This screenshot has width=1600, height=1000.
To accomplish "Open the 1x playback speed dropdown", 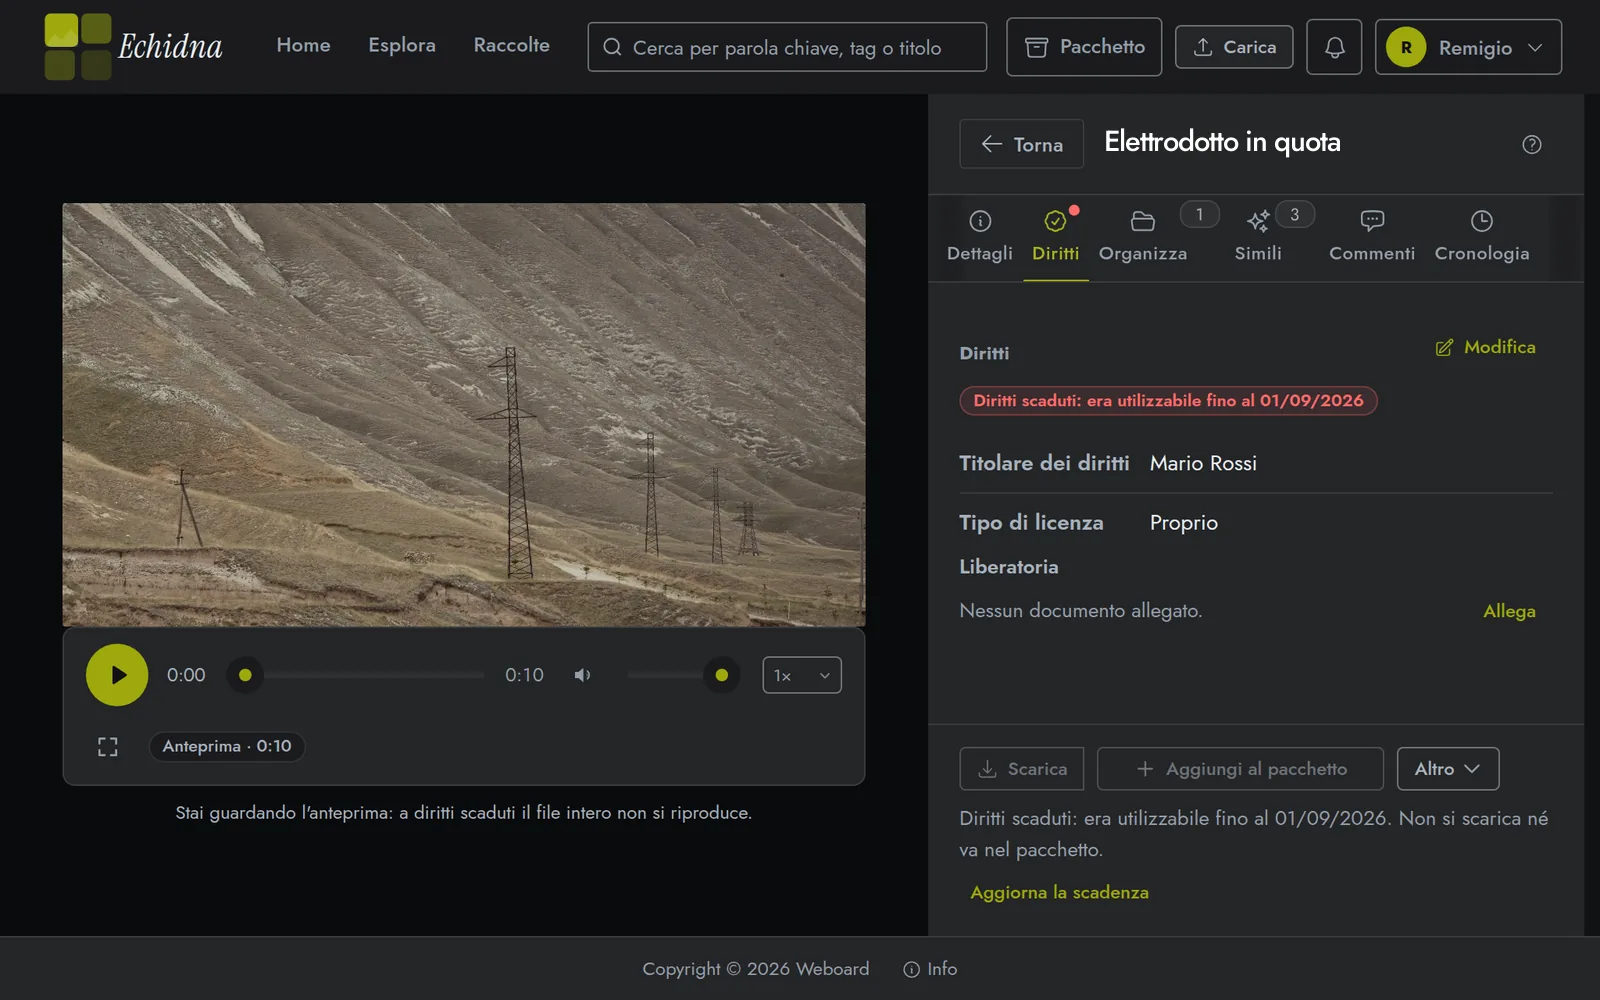I will pos(802,675).
